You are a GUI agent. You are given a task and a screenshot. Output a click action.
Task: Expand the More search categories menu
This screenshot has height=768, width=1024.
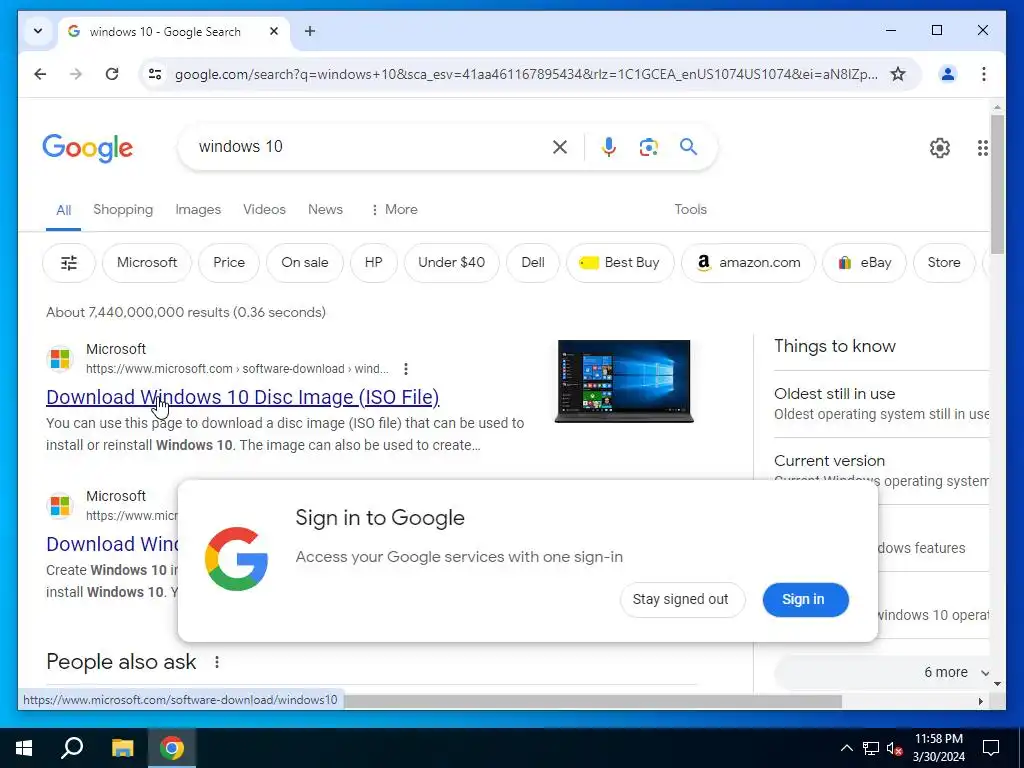pyautogui.click(x=394, y=210)
